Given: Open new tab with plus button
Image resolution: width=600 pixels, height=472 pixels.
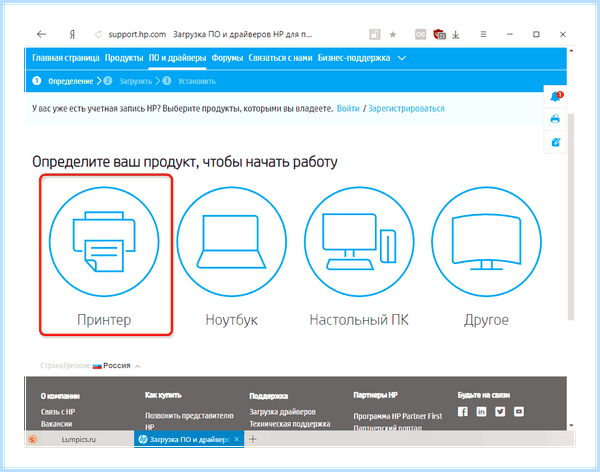Looking at the screenshot, I should [253, 439].
